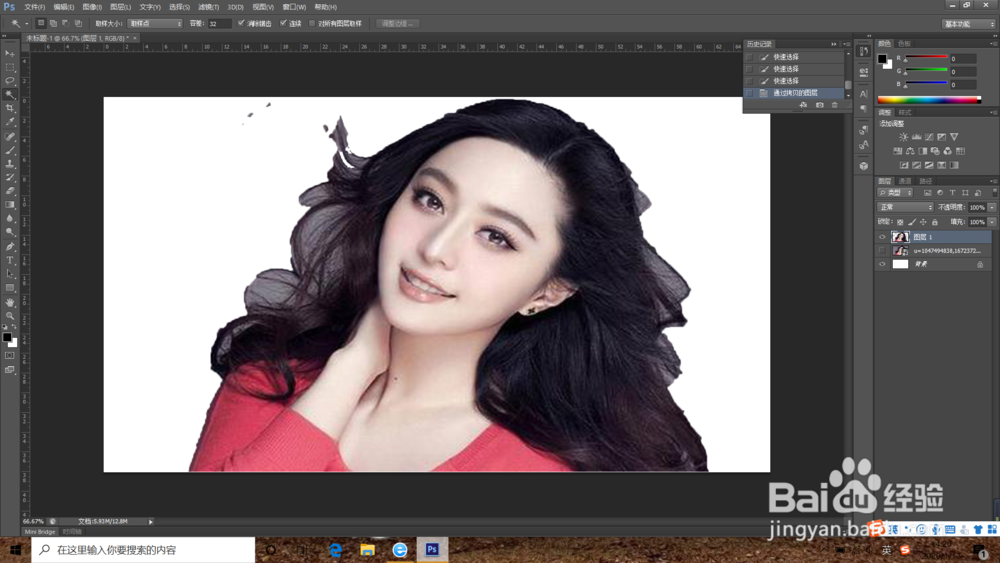Enable sample all layers checkbox

click(312, 23)
